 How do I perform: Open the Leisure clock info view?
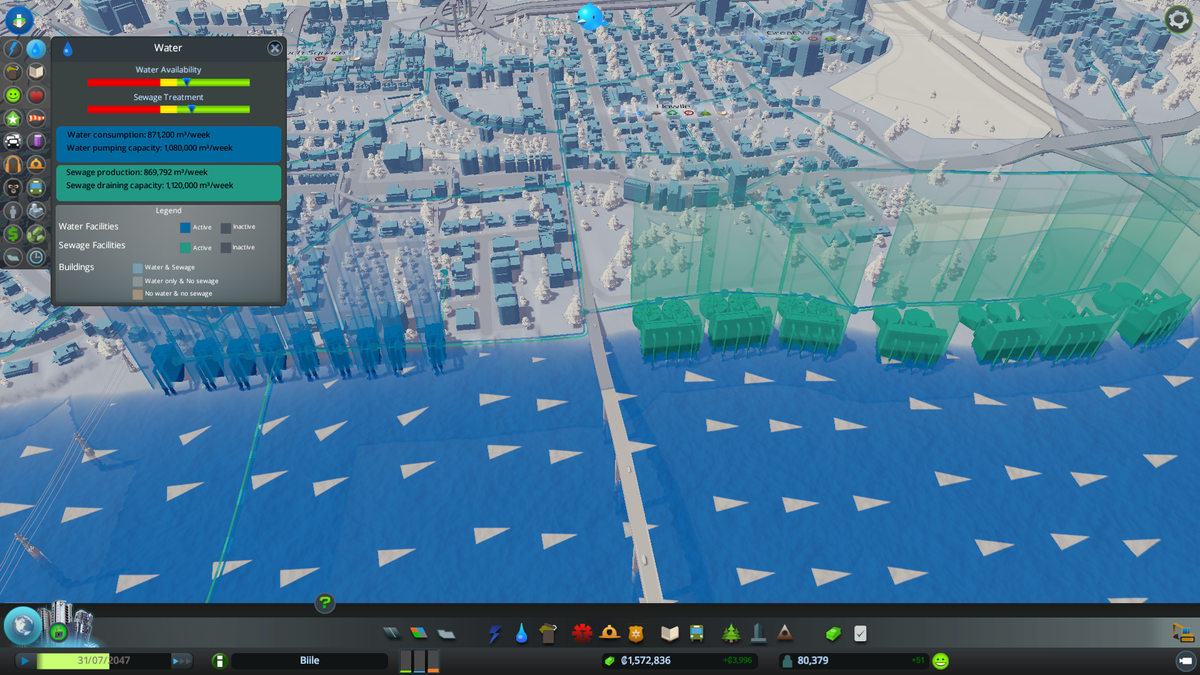(x=37, y=257)
